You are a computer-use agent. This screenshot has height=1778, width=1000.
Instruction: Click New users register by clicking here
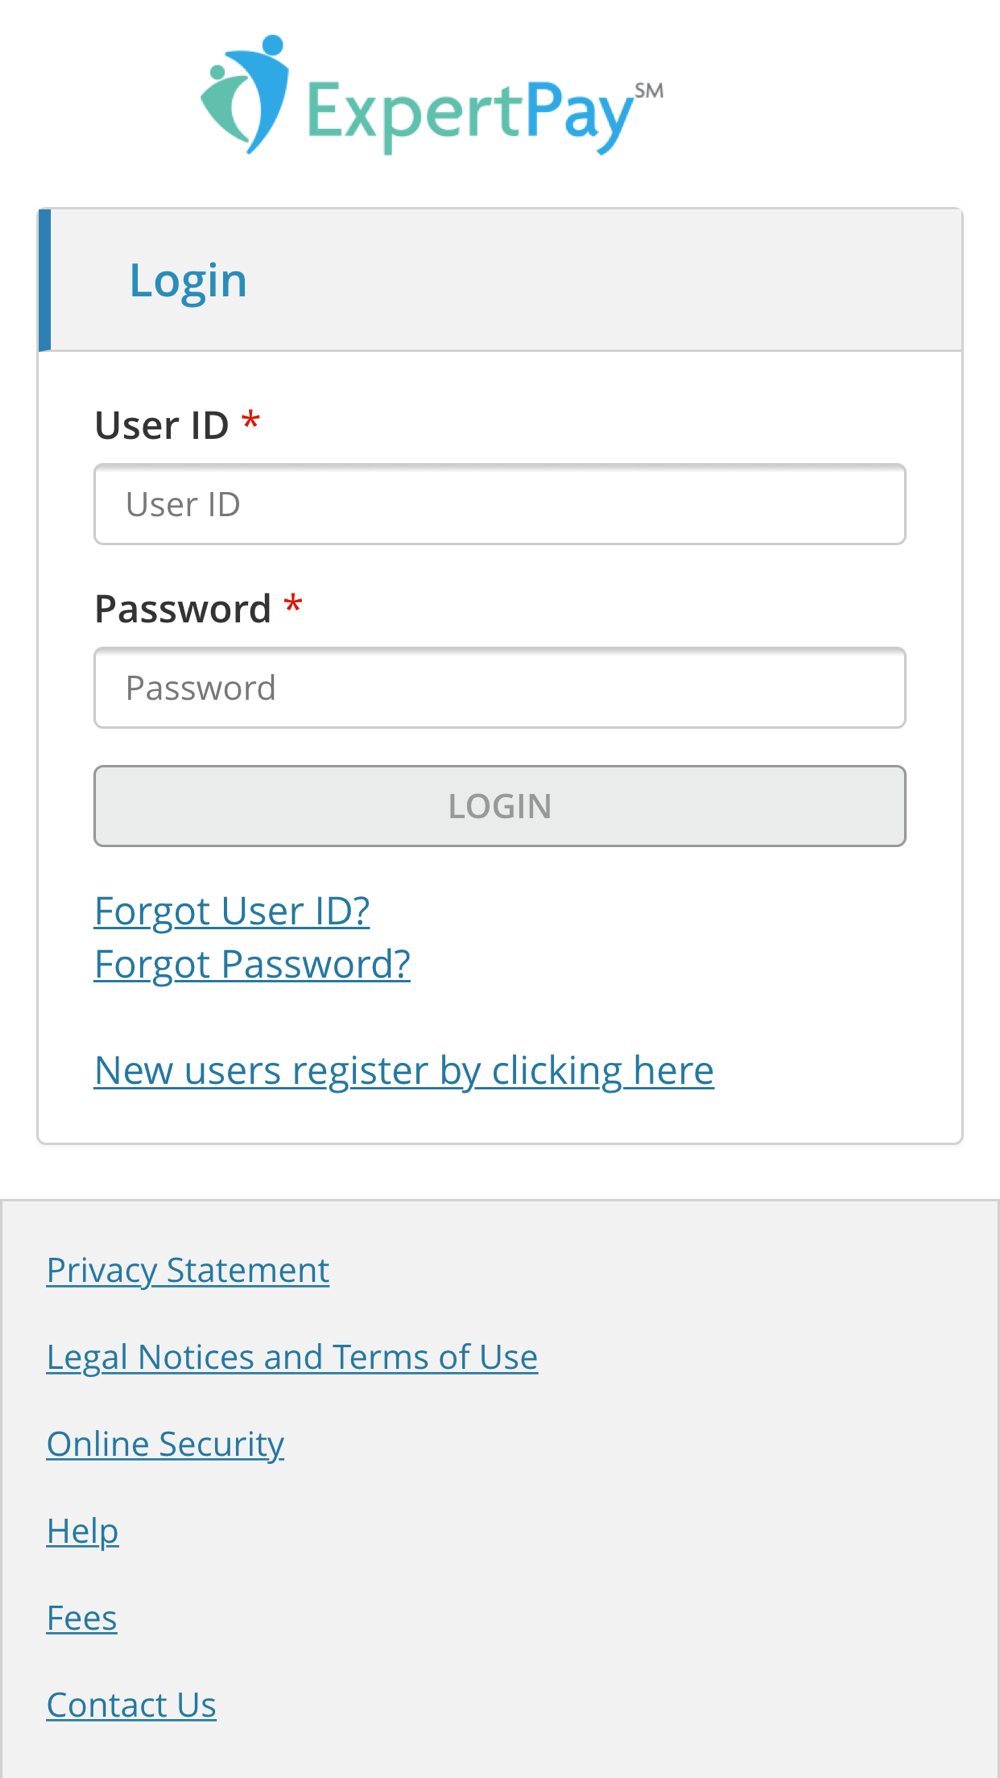click(x=404, y=1070)
